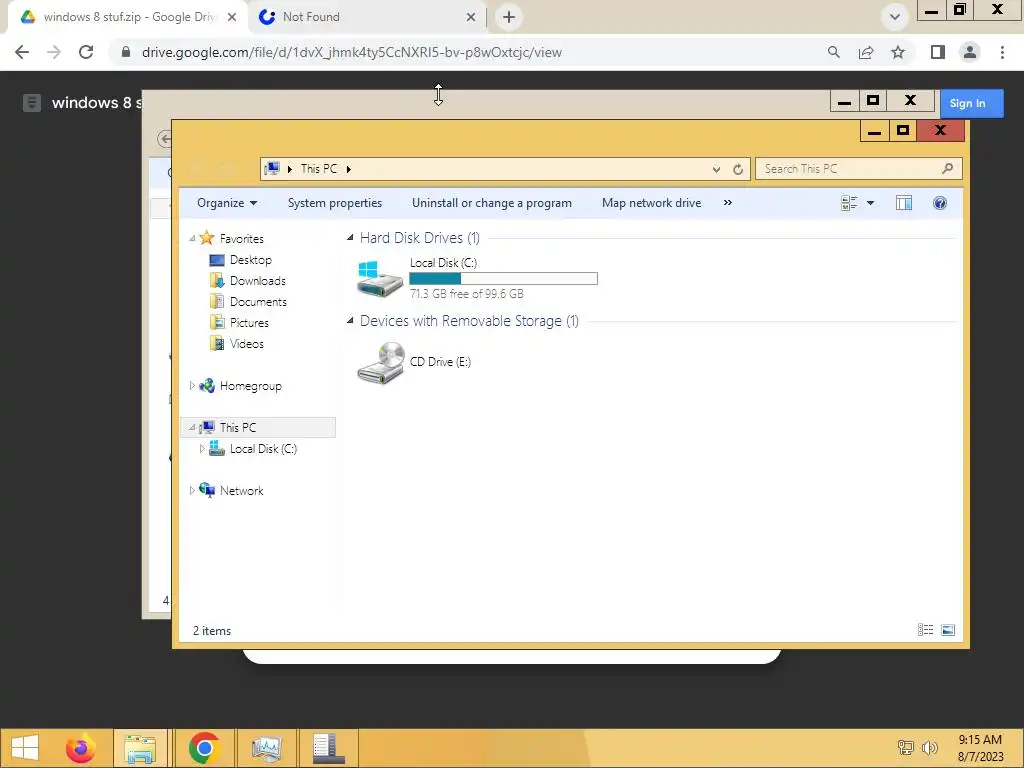This screenshot has height=768, width=1024.
Task: Switch to details view icon in status bar
Action: 925,630
